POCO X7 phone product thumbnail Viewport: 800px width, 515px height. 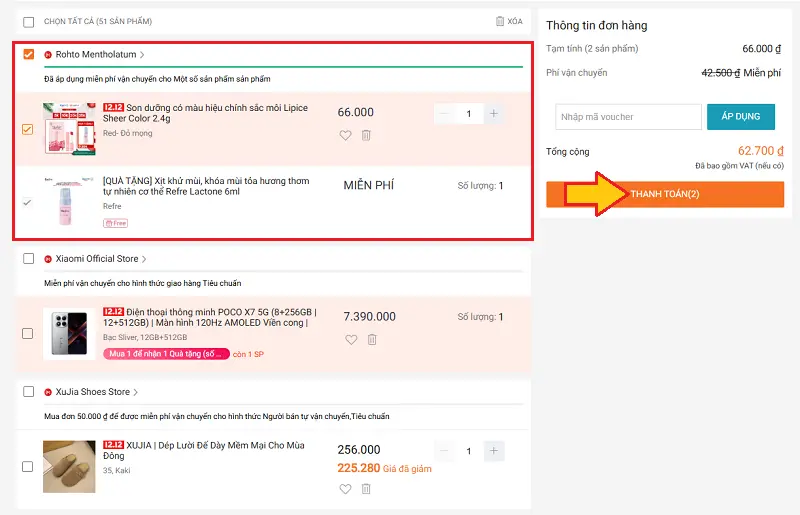(x=69, y=334)
